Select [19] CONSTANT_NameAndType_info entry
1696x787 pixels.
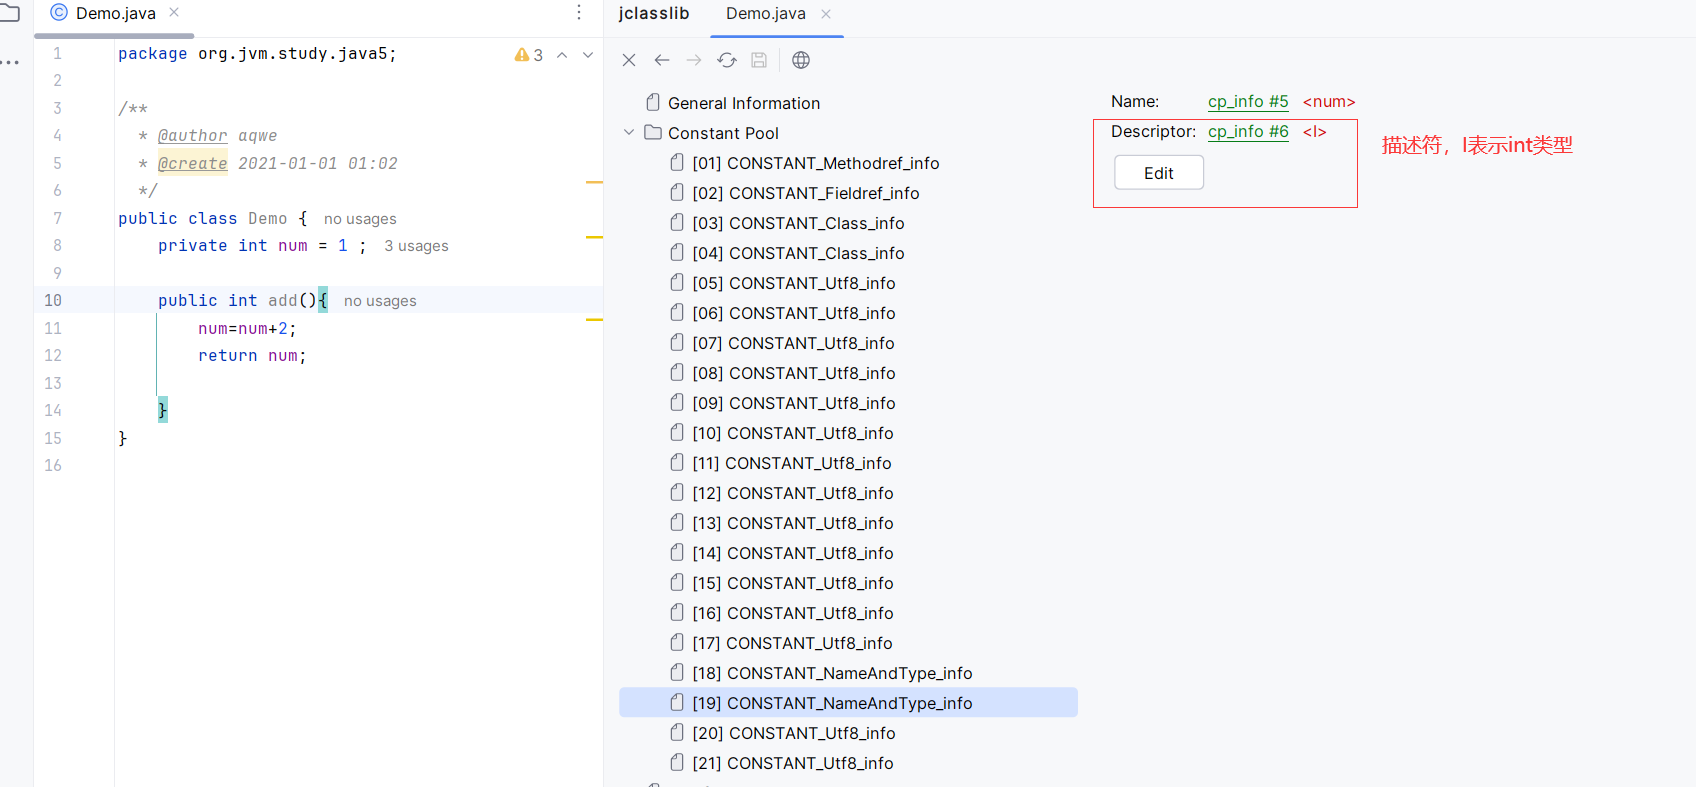click(x=848, y=703)
